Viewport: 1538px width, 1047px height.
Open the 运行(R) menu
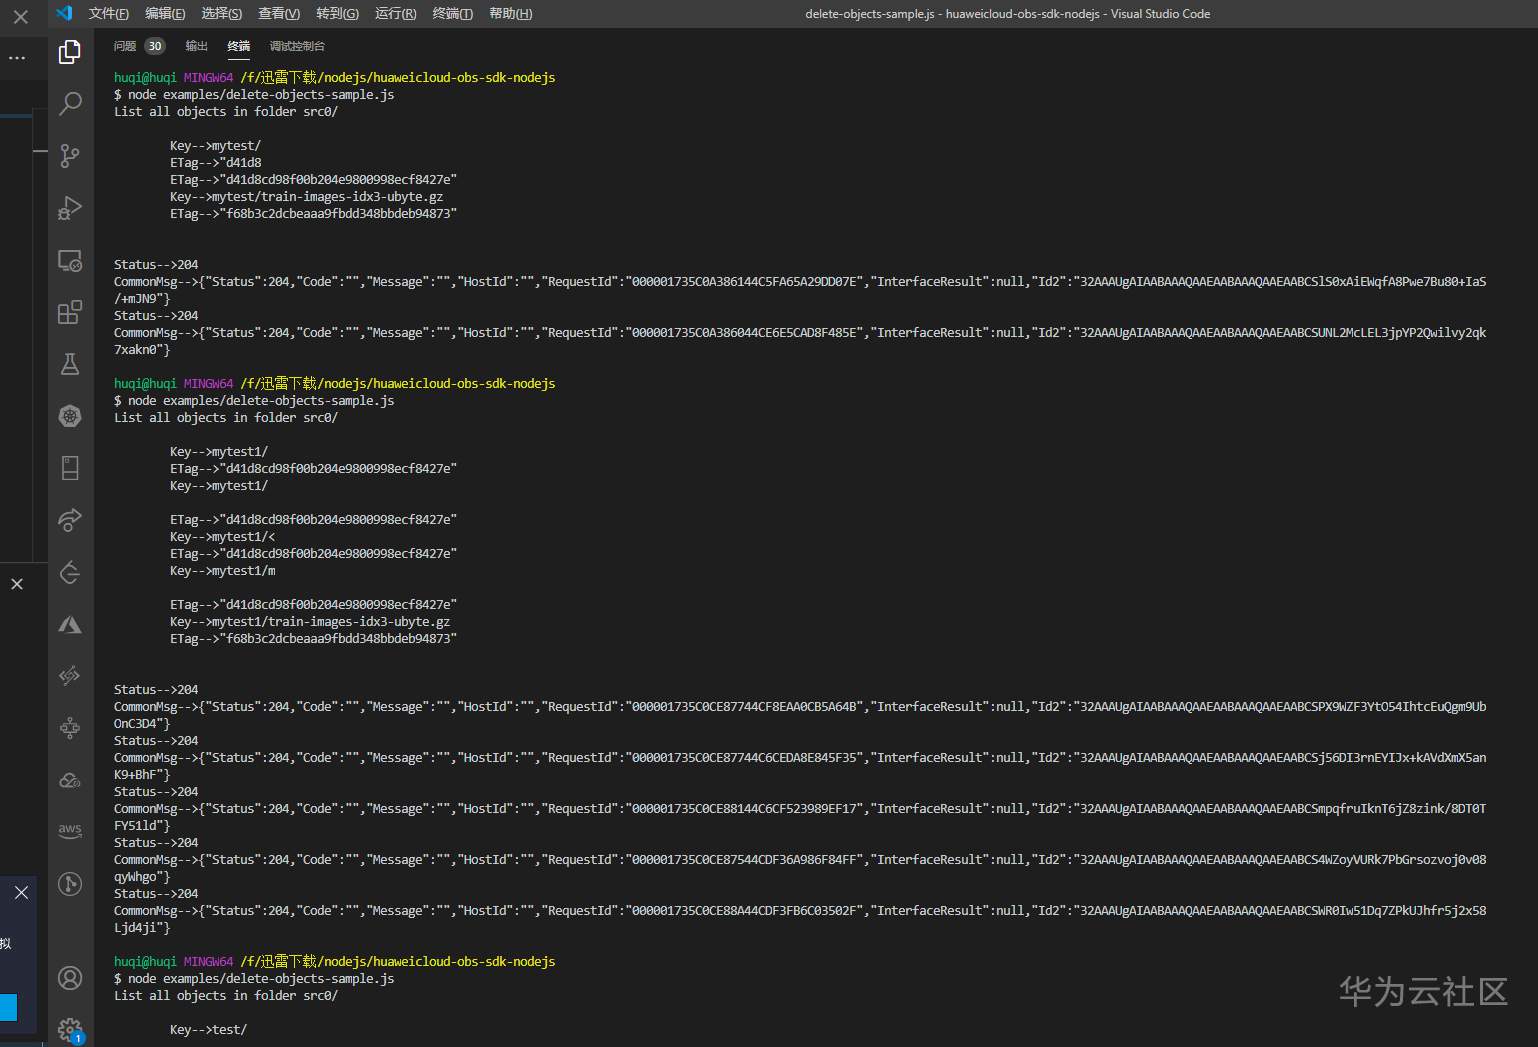[x=396, y=14]
